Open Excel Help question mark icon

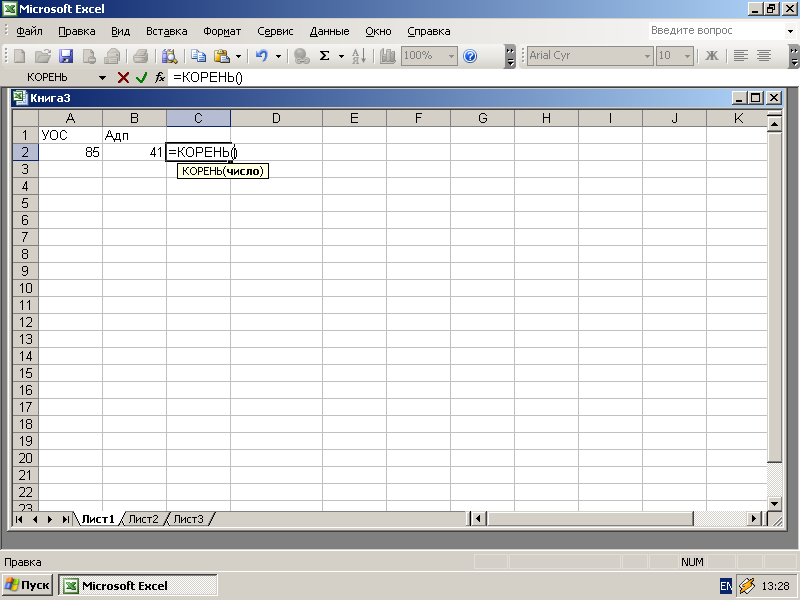[x=470, y=56]
